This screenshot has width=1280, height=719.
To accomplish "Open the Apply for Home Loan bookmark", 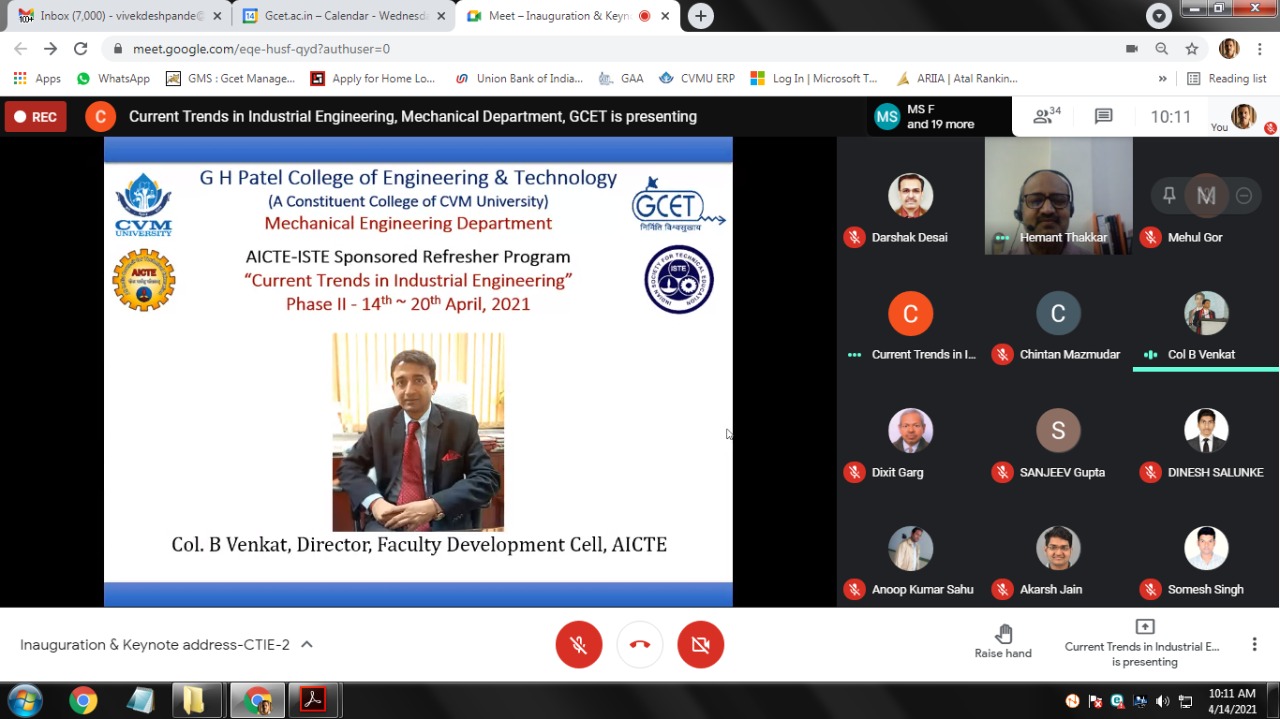I will (373, 78).
